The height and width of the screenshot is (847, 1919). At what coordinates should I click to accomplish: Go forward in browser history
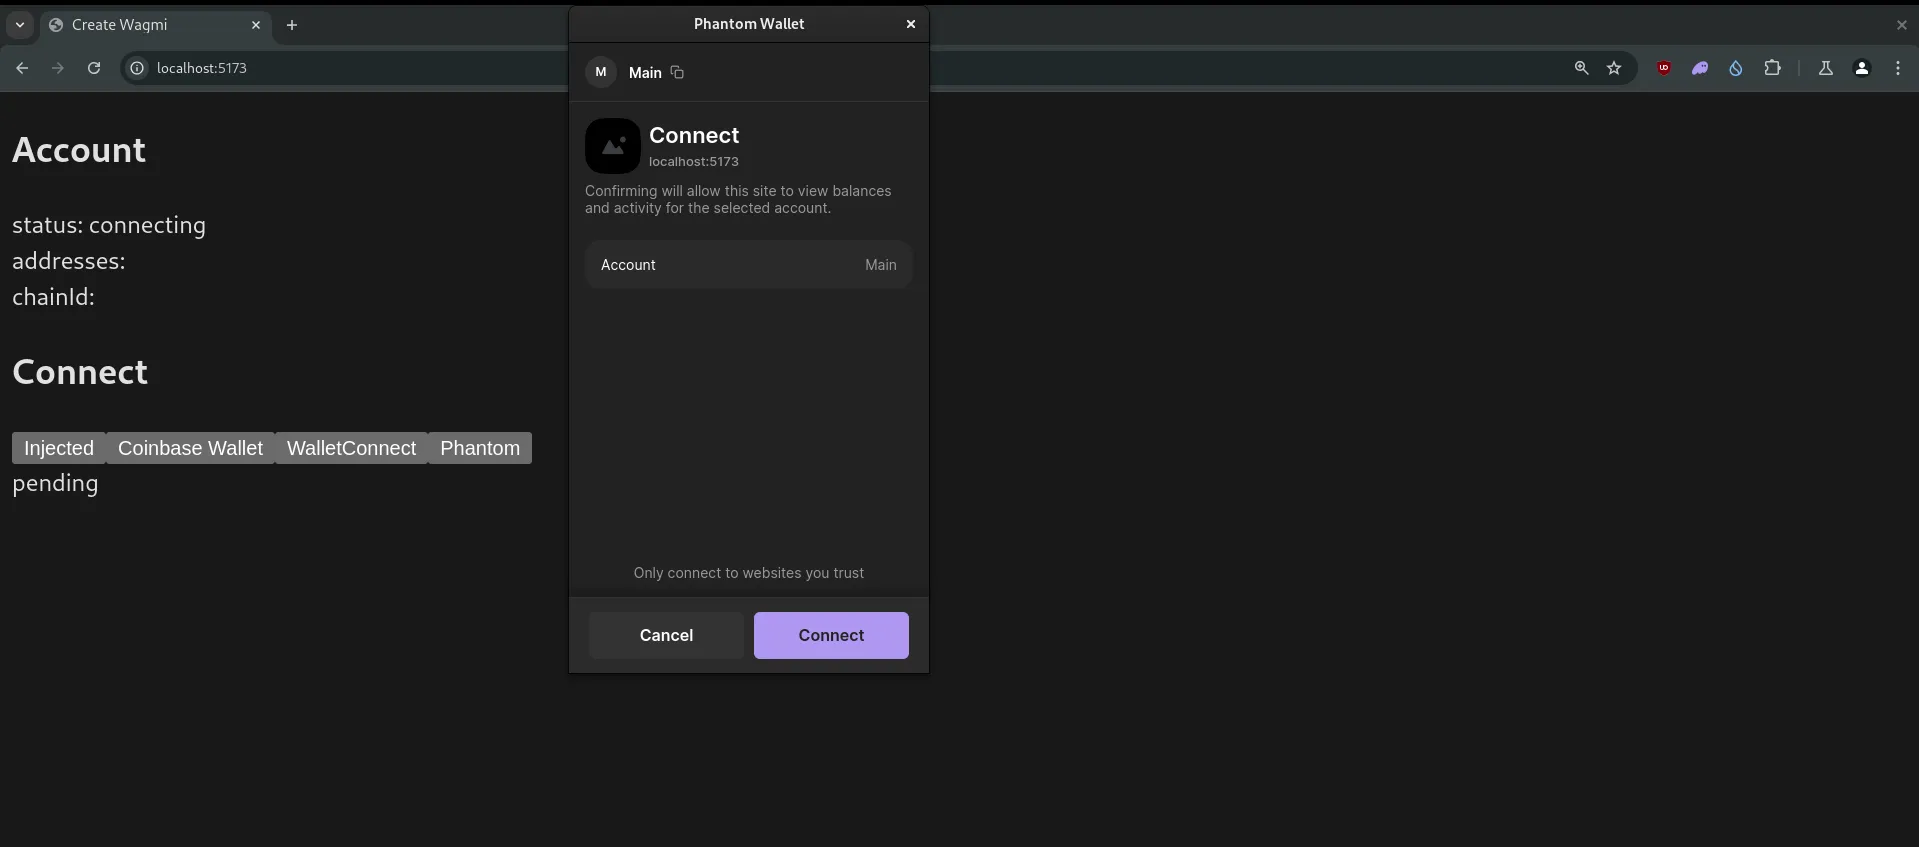58,68
